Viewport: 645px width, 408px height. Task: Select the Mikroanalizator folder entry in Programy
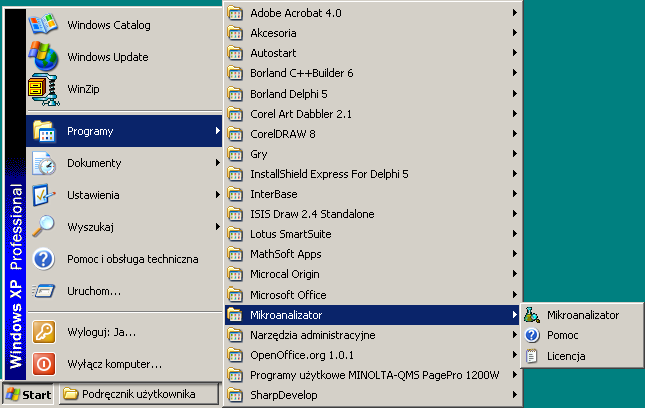point(374,315)
